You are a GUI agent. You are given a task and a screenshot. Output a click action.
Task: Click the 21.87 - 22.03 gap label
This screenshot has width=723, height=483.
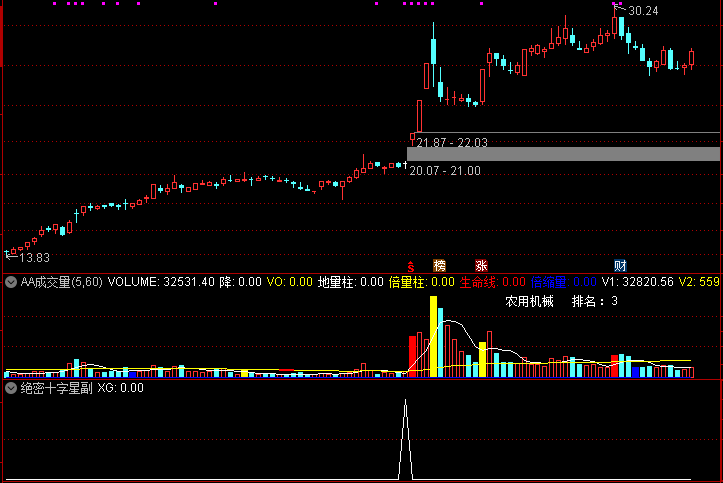452,142
